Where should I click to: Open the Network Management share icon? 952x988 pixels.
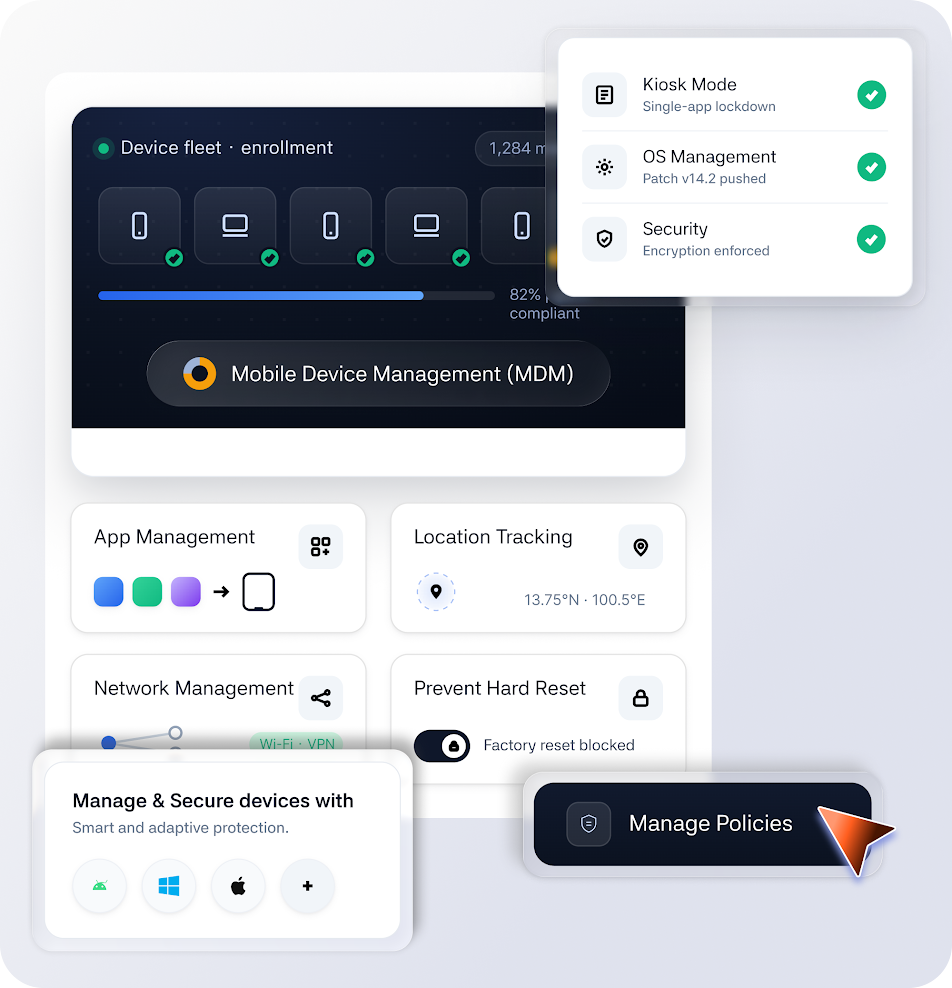pos(321,698)
